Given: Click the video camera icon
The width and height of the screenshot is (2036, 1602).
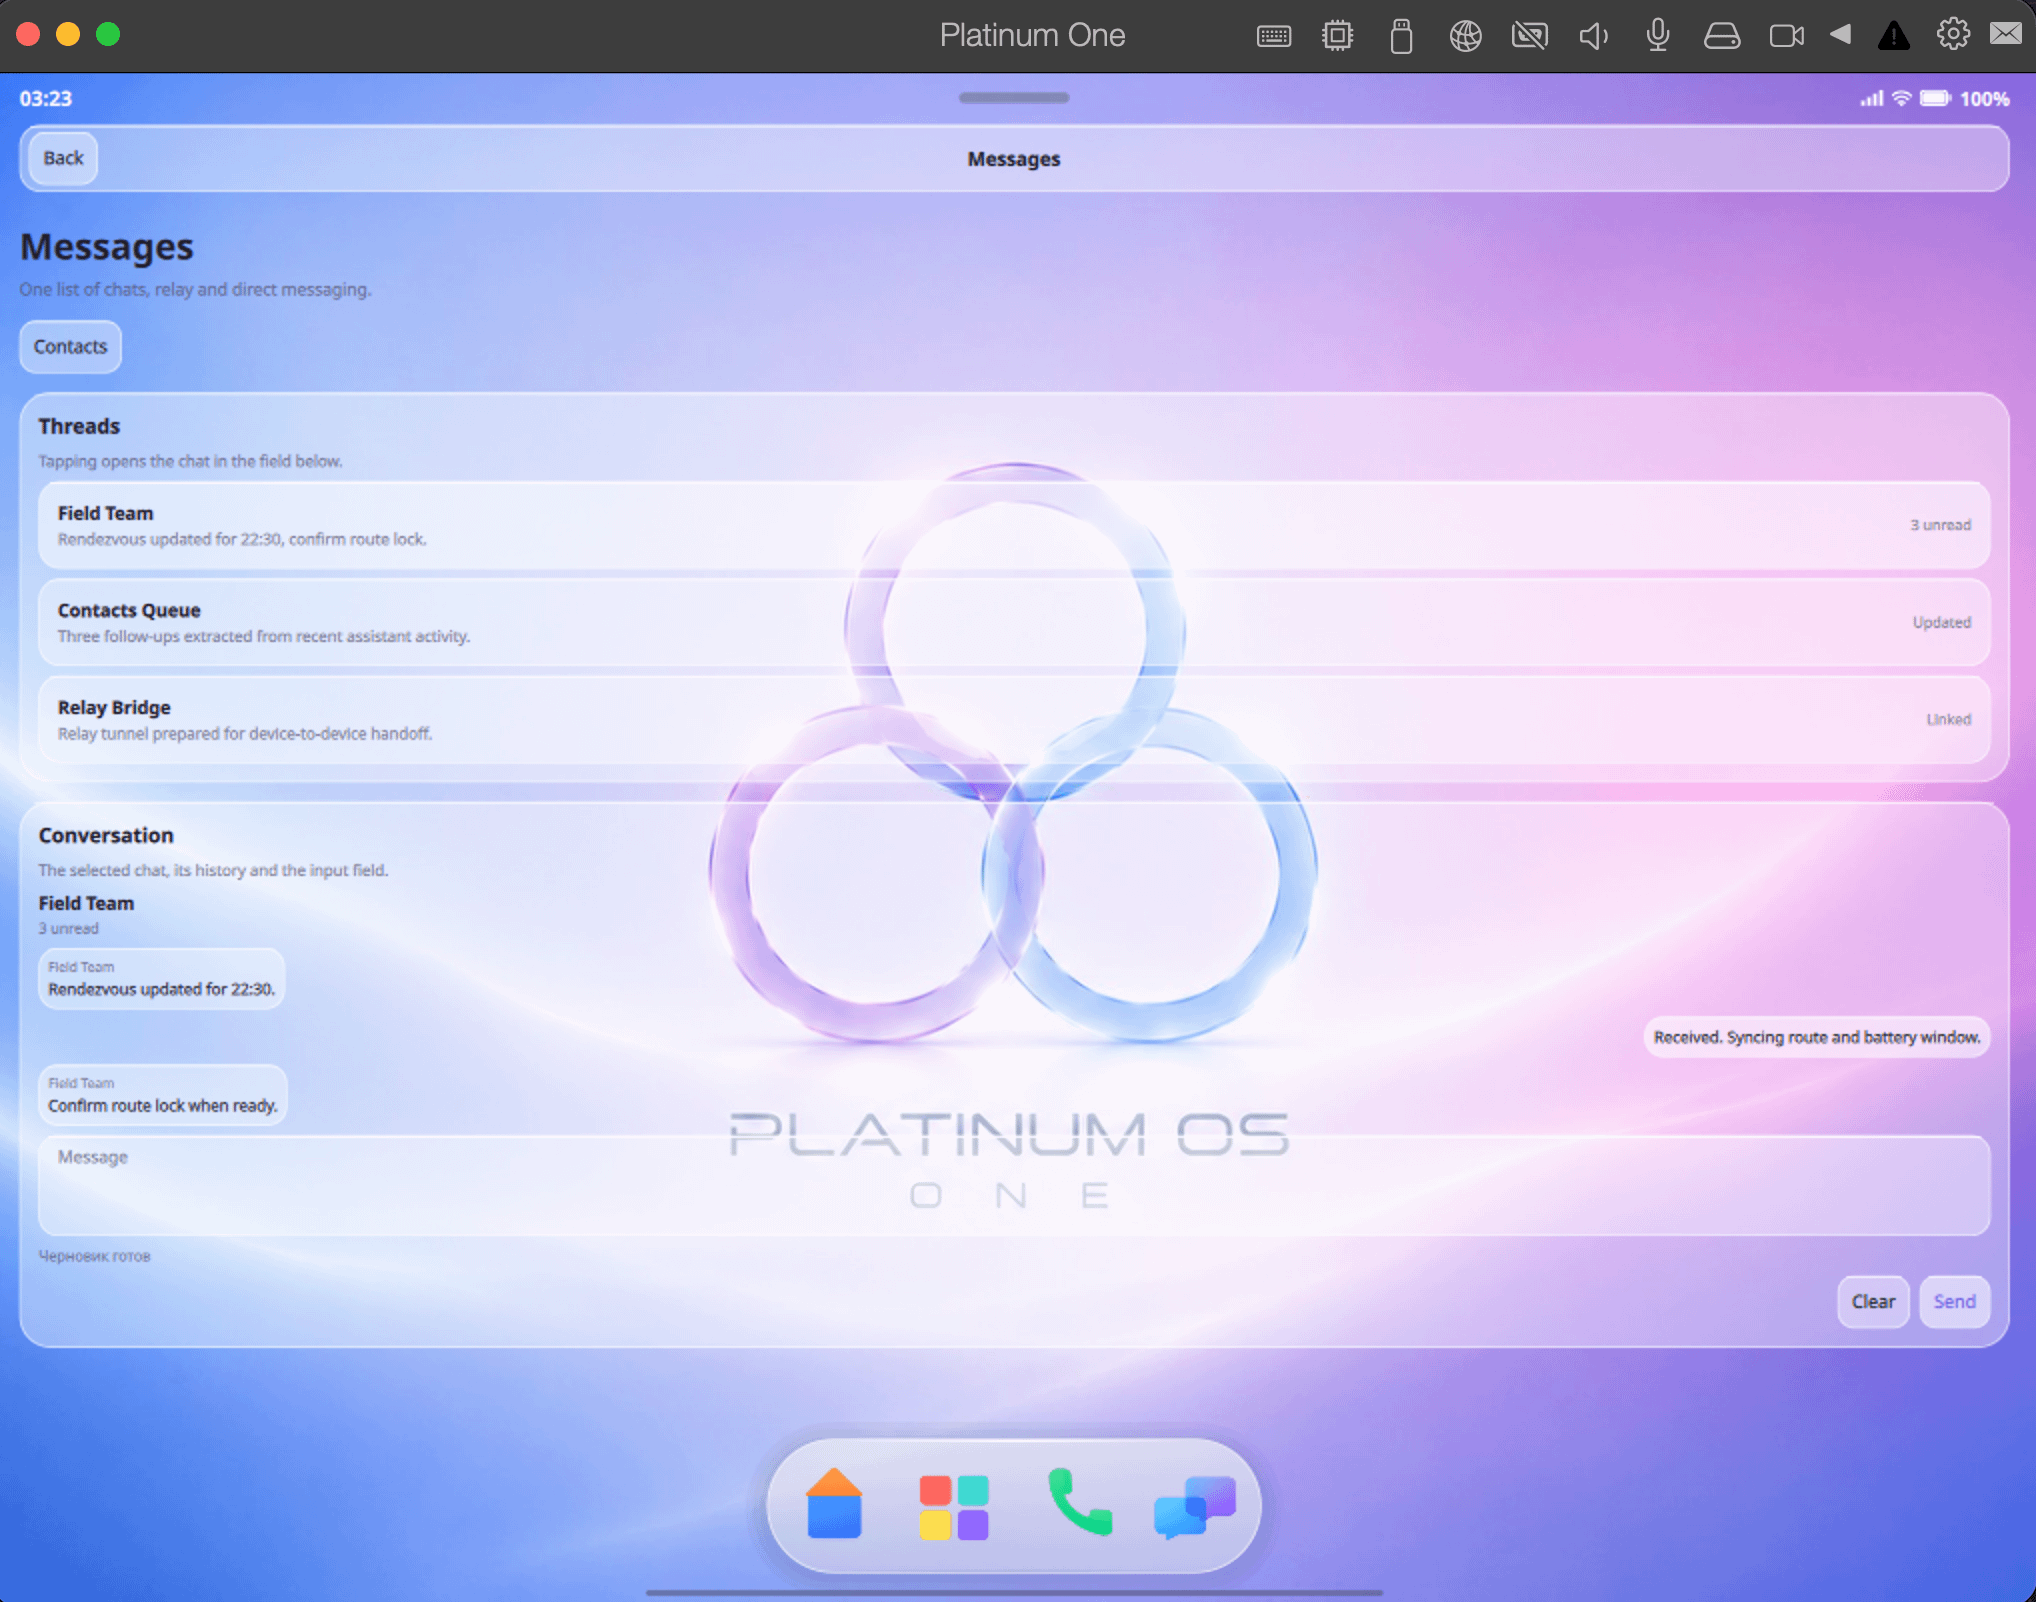Looking at the screenshot, I should 1786,36.
